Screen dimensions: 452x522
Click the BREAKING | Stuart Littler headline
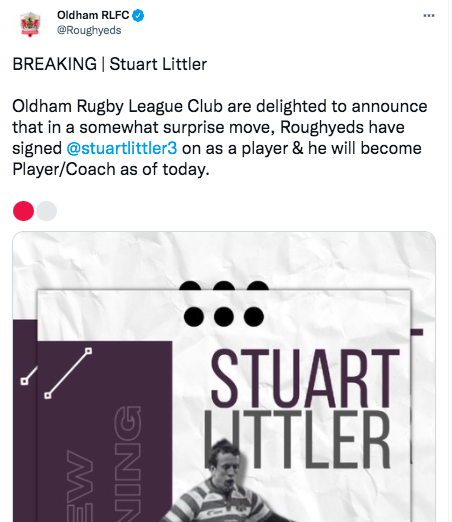click(110, 64)
